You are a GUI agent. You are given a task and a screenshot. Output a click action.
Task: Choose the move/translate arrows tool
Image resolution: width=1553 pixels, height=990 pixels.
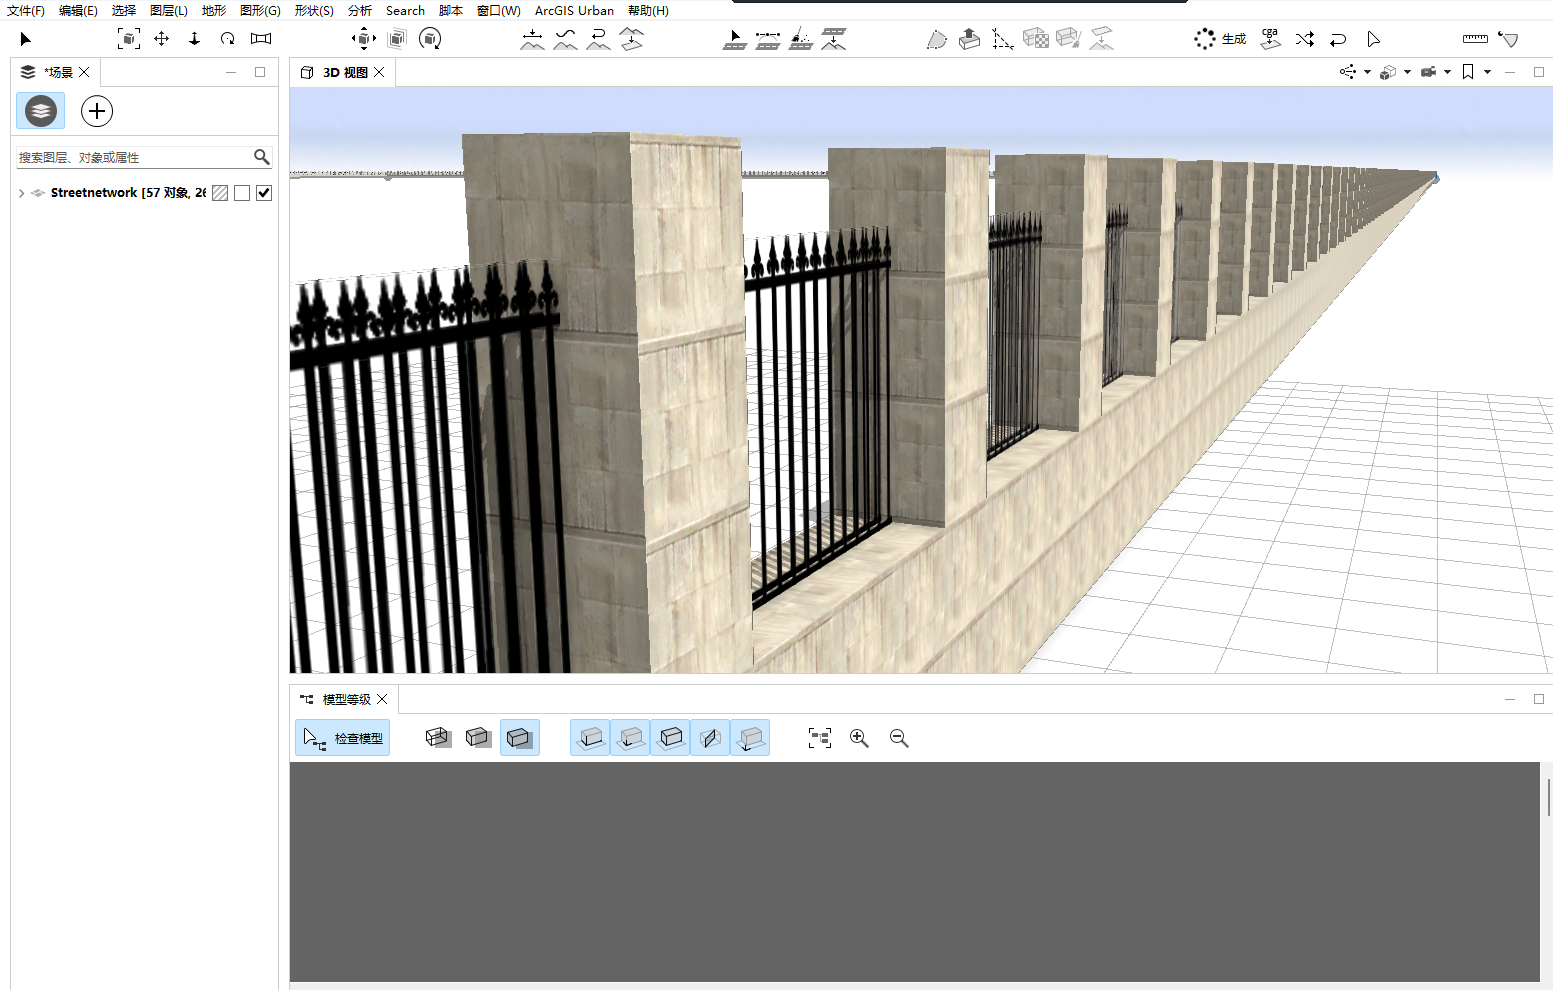point(161,39)
